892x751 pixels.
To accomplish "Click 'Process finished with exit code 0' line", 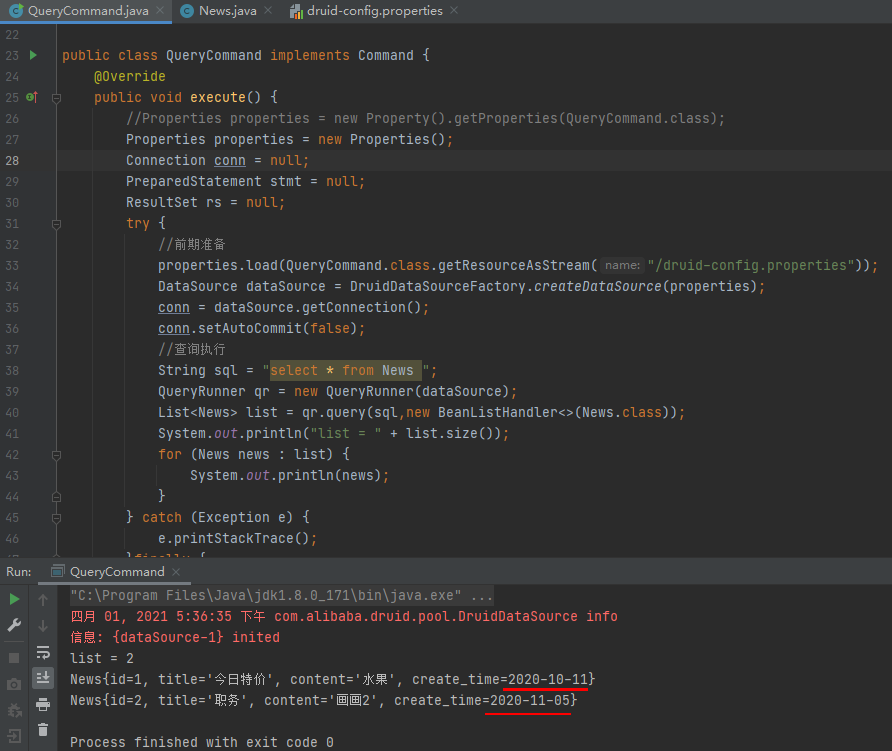I will [201, 742].
